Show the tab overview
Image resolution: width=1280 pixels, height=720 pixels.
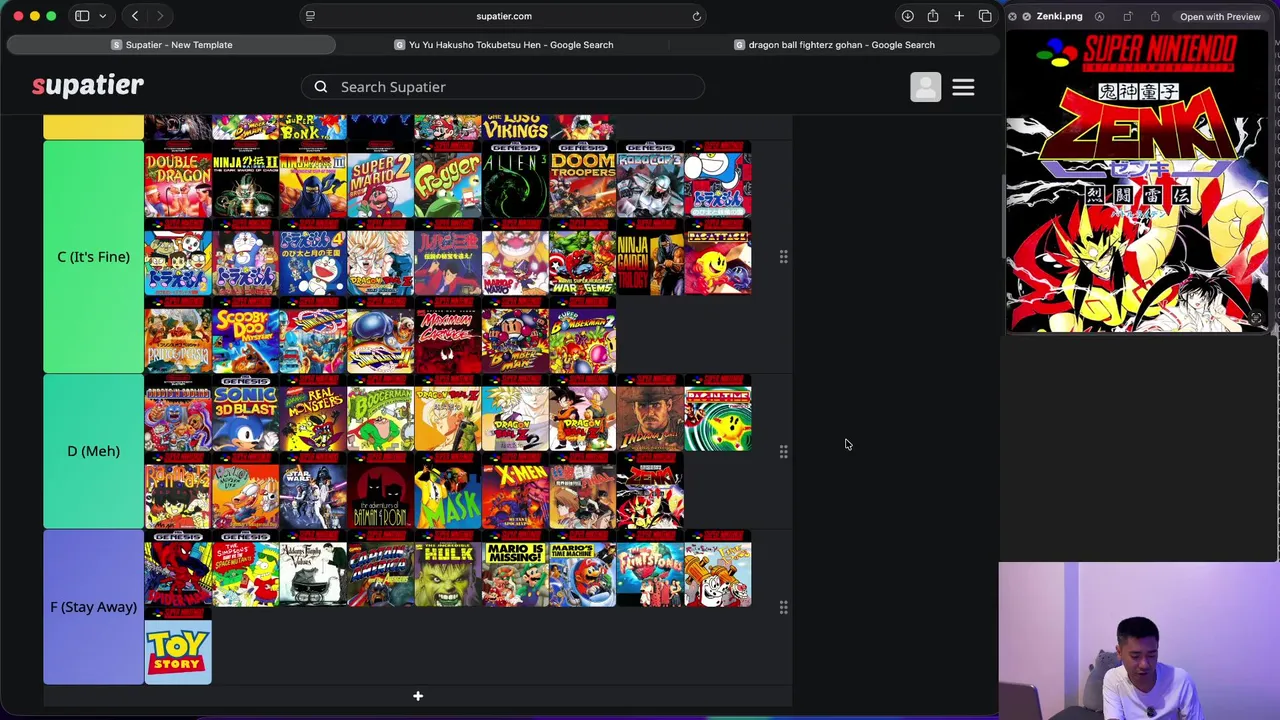[985, 16]
